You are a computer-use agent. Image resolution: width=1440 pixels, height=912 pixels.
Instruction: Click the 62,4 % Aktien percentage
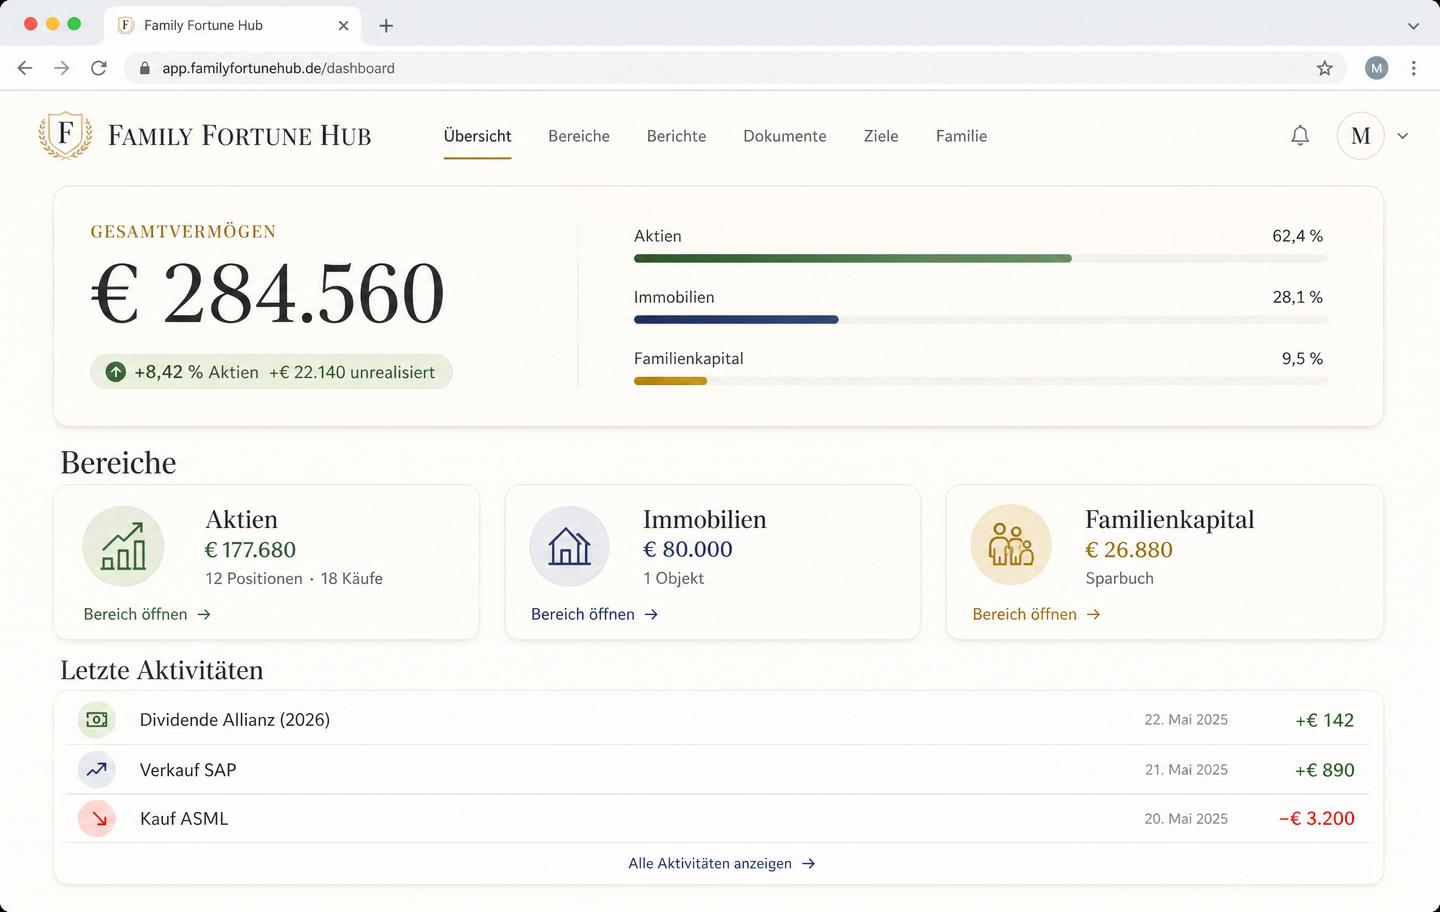(1297, 236)
